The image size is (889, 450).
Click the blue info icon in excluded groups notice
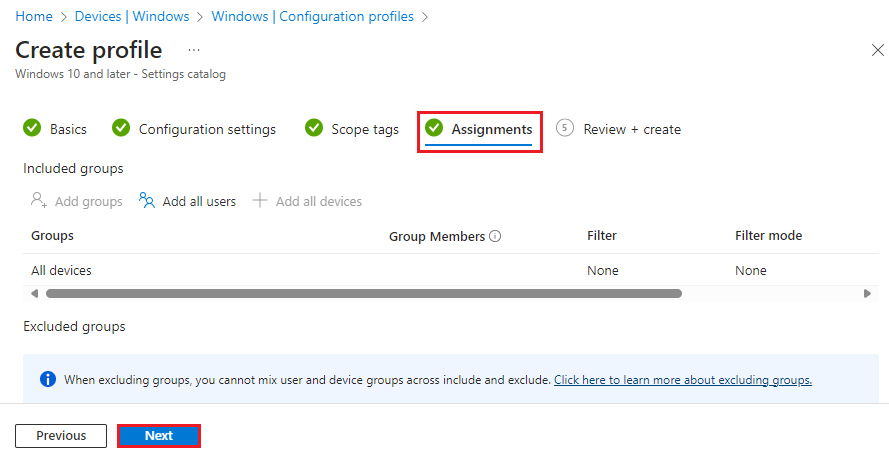[x=47, y=379]
